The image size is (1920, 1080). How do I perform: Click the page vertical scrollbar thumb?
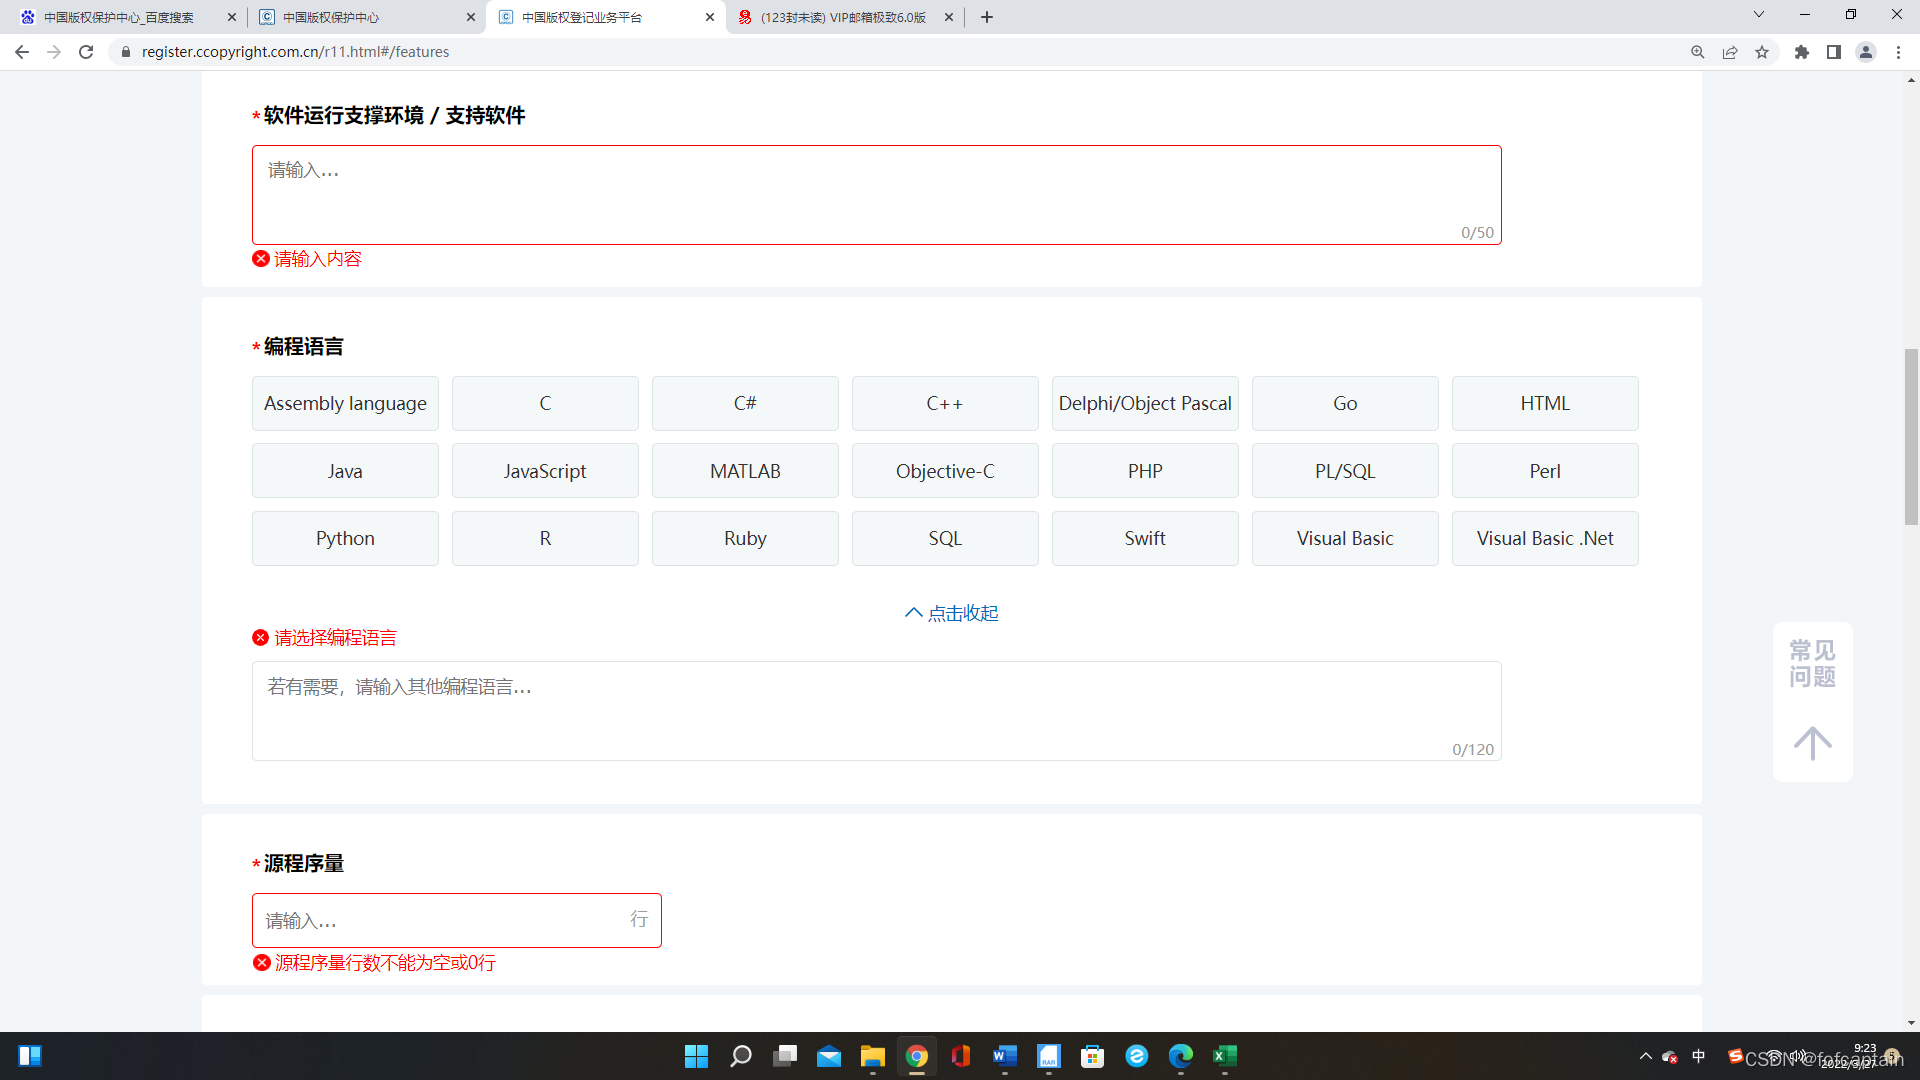(1911, 437)
